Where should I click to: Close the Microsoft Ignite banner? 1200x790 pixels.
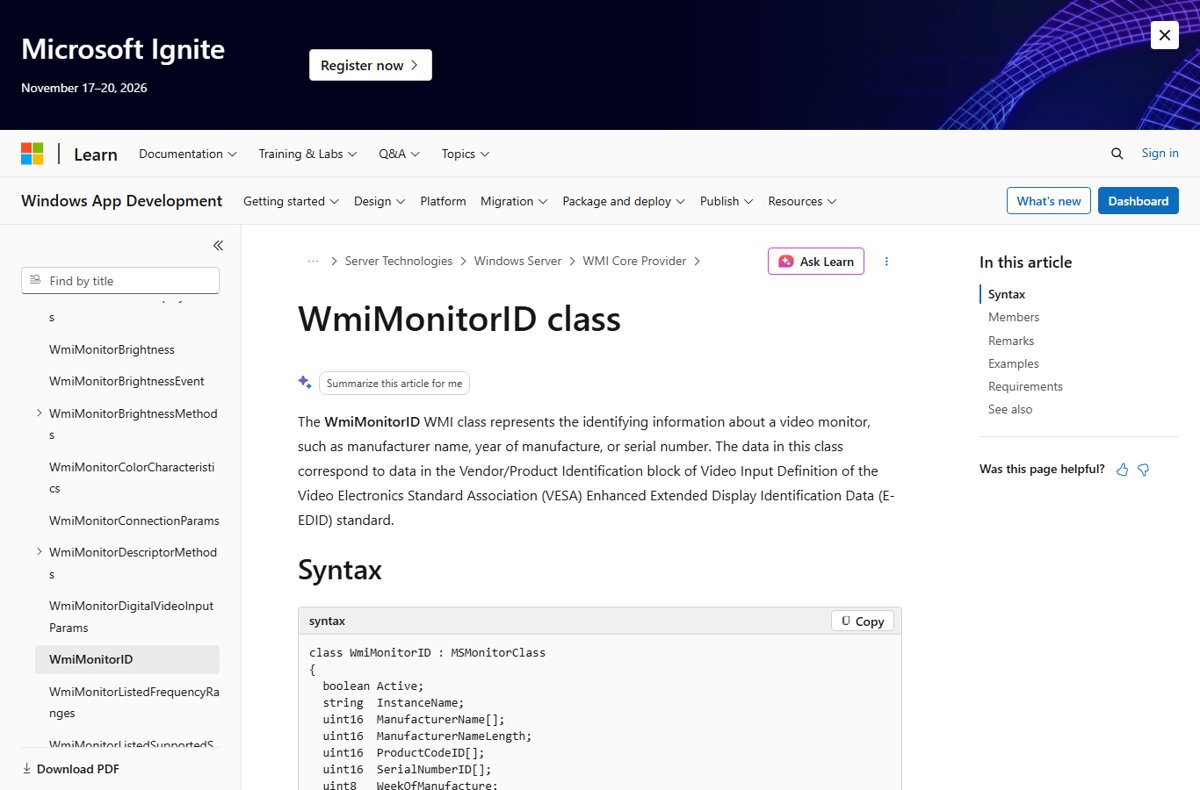1164,35
